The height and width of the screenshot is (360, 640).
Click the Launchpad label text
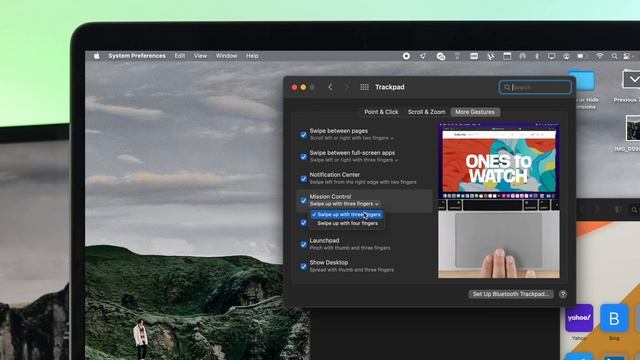pyautogui.click(x=324, y=240)
